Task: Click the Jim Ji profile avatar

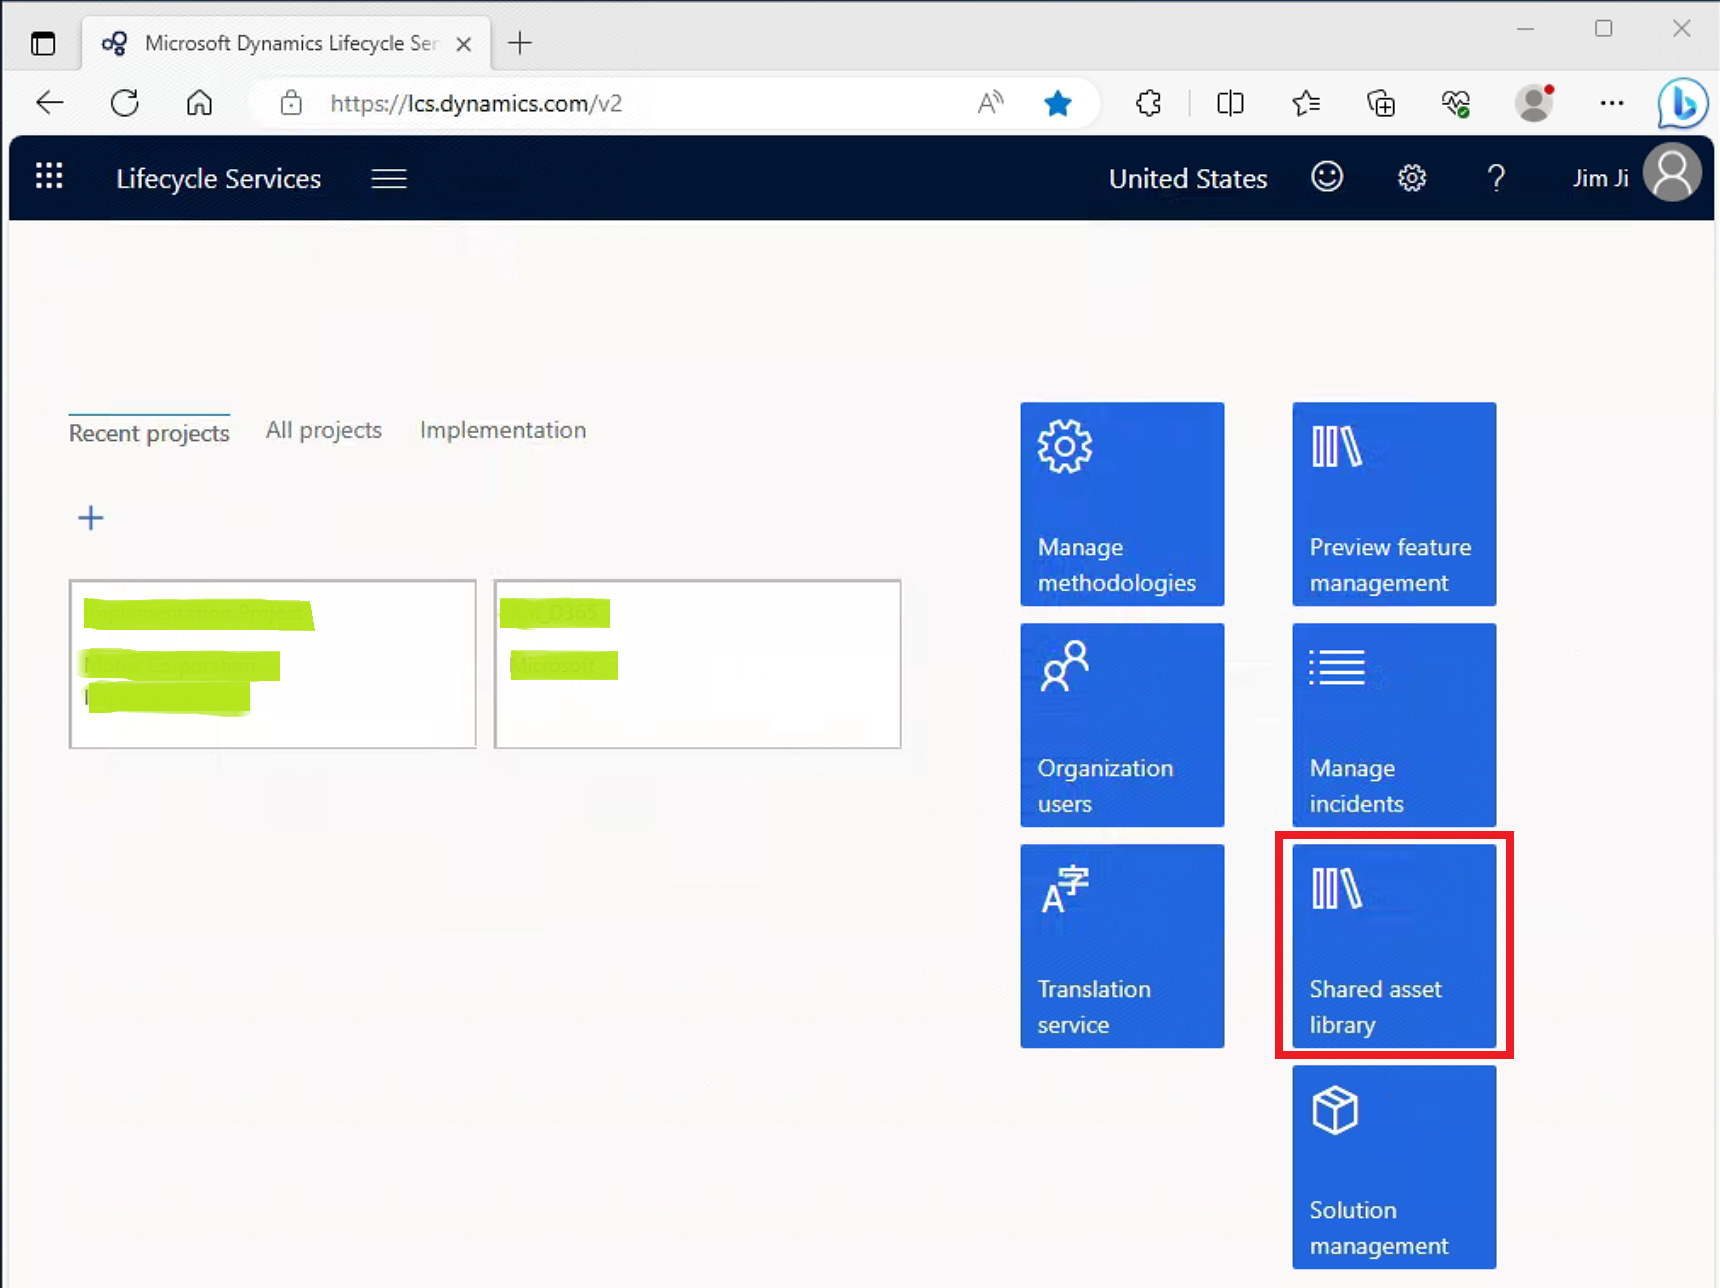Action: click(x=1672, y=173)
